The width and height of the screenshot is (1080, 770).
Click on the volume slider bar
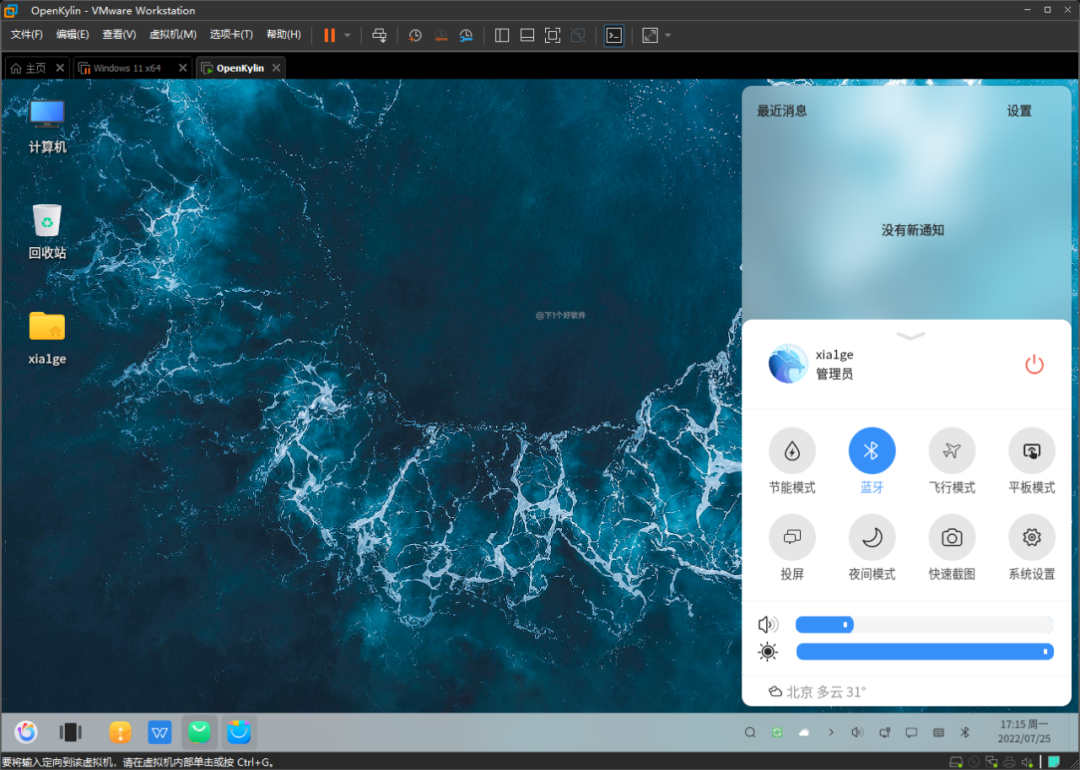(x=923, y=625)
